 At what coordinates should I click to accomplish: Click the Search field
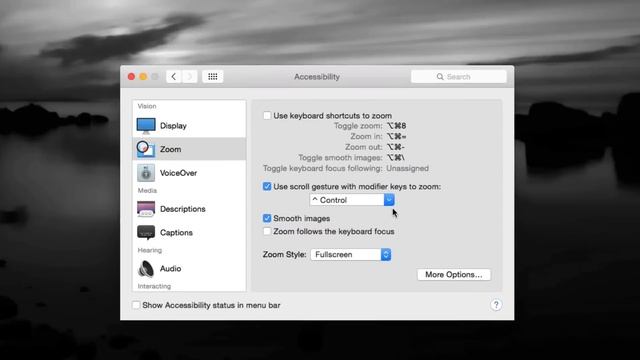(x=459, y=77)
